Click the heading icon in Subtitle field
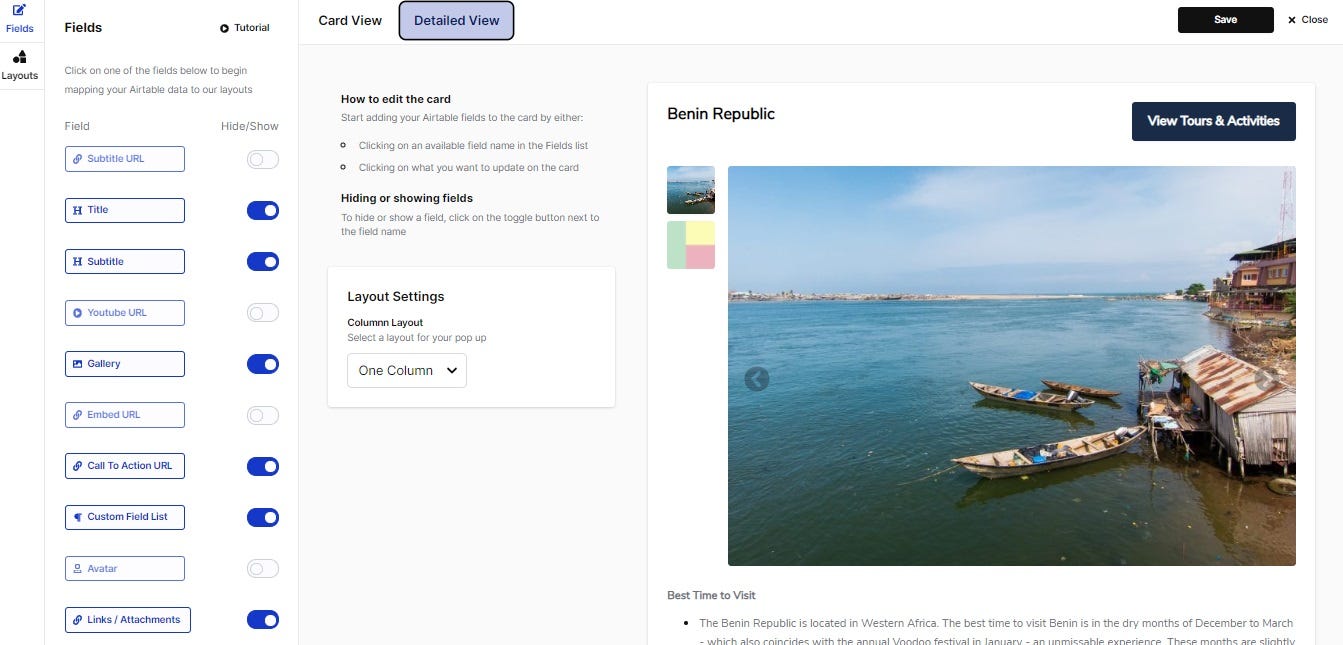This screenshot has width=1343, height=645. [78, 262]
